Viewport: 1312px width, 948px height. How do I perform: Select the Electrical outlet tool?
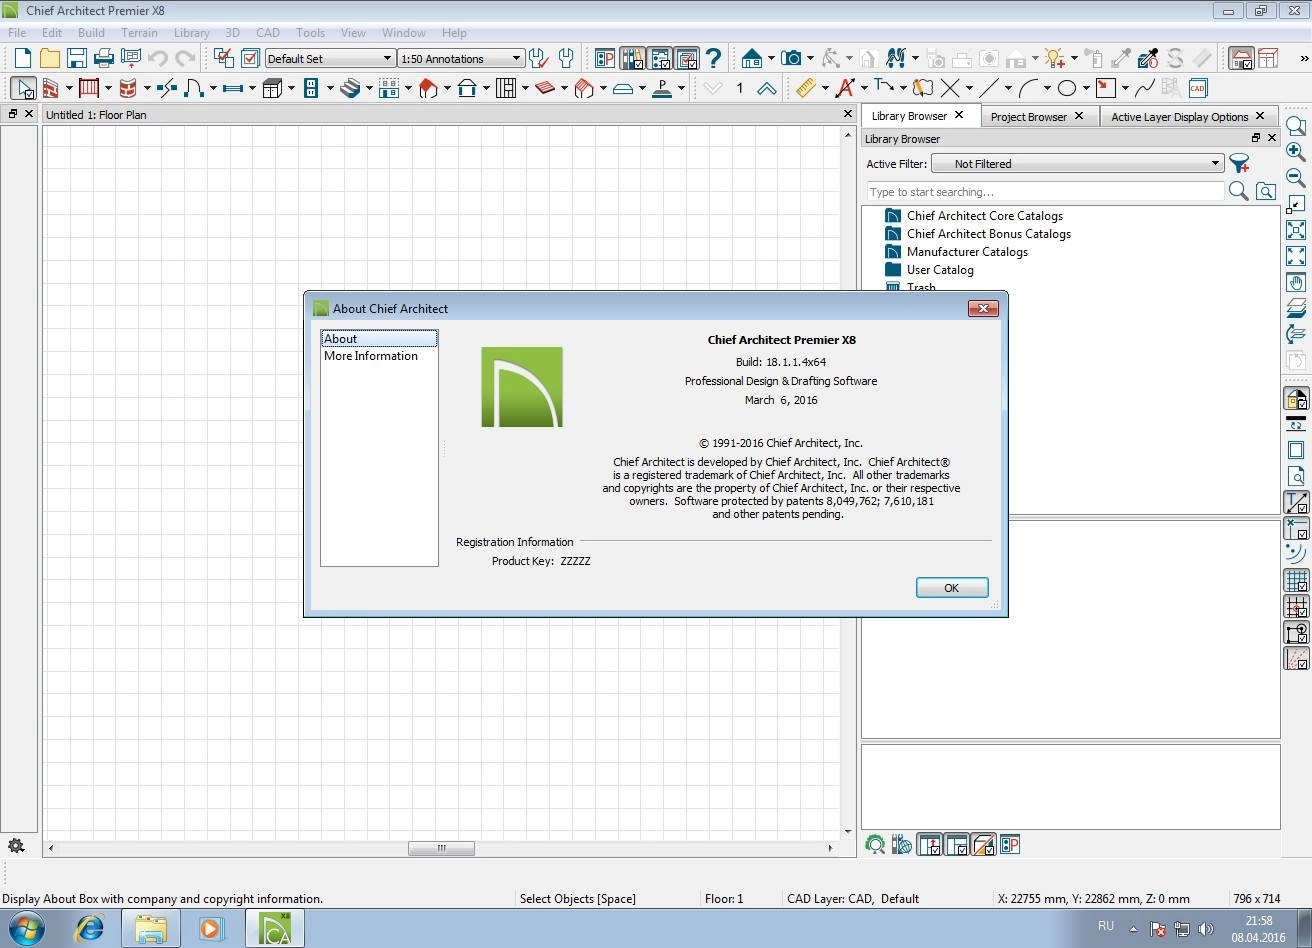tap(311, 88)
